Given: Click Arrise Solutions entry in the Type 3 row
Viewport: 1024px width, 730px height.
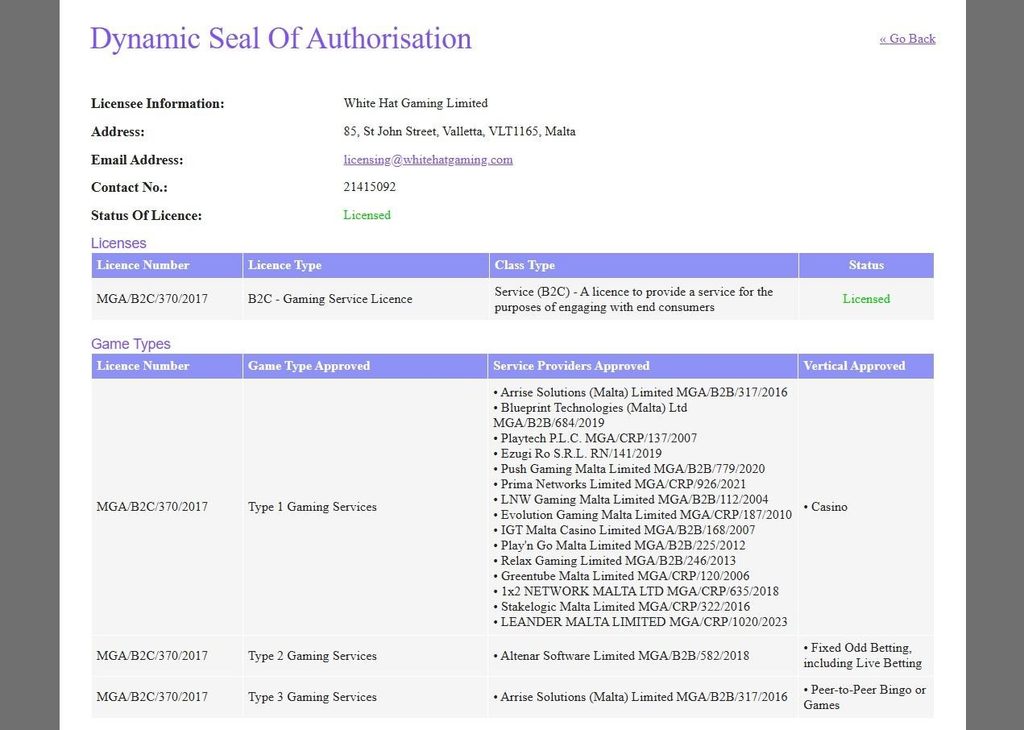Looking at the screenshot, I should [x=640, y=697].
